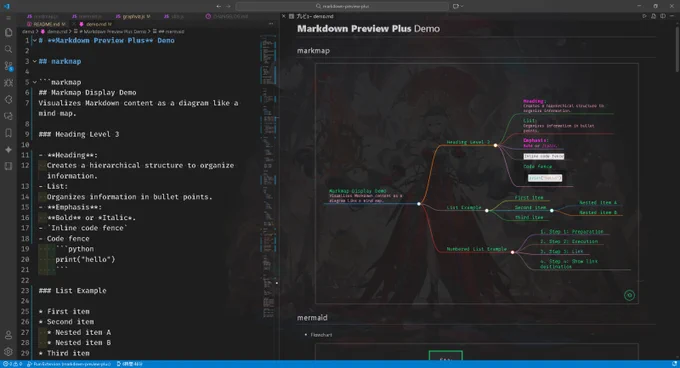This screenshot has height=368, width=680.
Task: Collapse the root Markmap Display Demo node
Action: pos(418,204)
